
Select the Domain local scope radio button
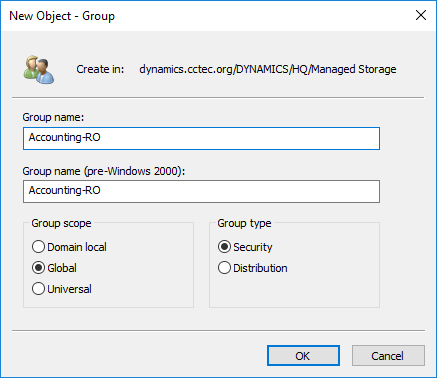(x=38, y=247)
